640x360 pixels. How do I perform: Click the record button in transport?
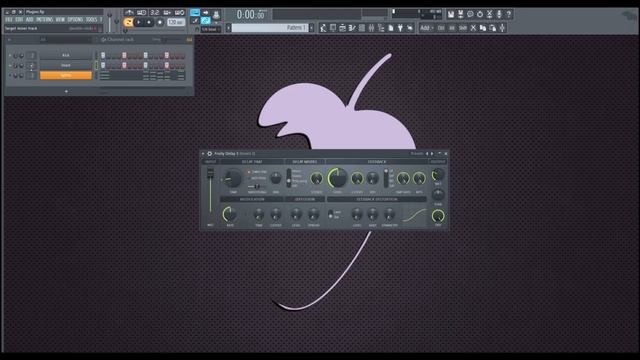160,22
